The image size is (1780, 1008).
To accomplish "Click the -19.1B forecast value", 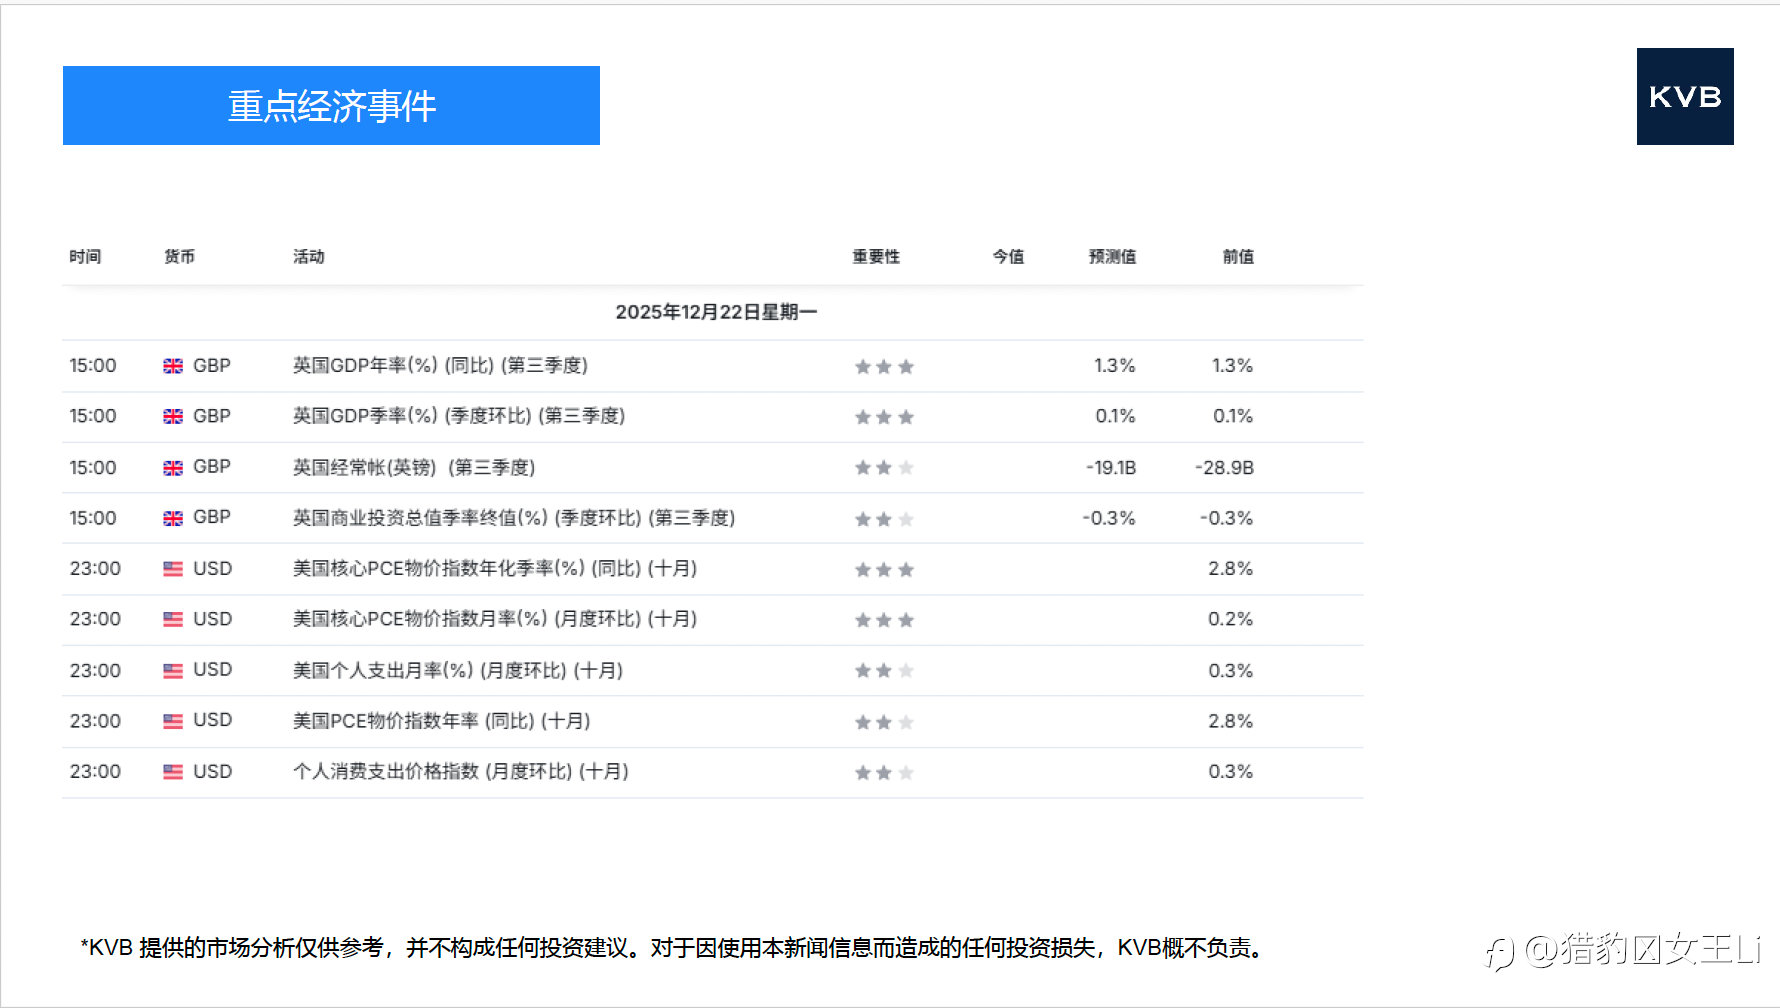I will pyautogui.click(x=1111, y=468).
